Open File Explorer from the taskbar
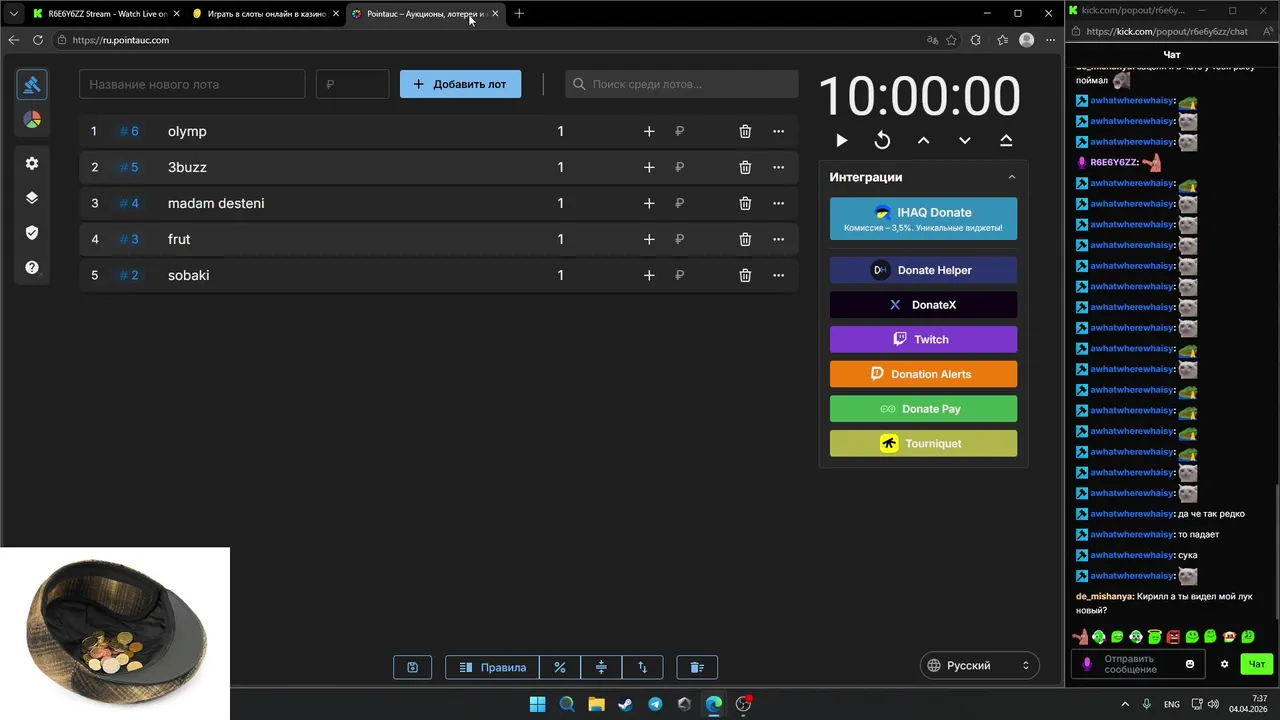 pyautogui.click(x=596, y=704)
